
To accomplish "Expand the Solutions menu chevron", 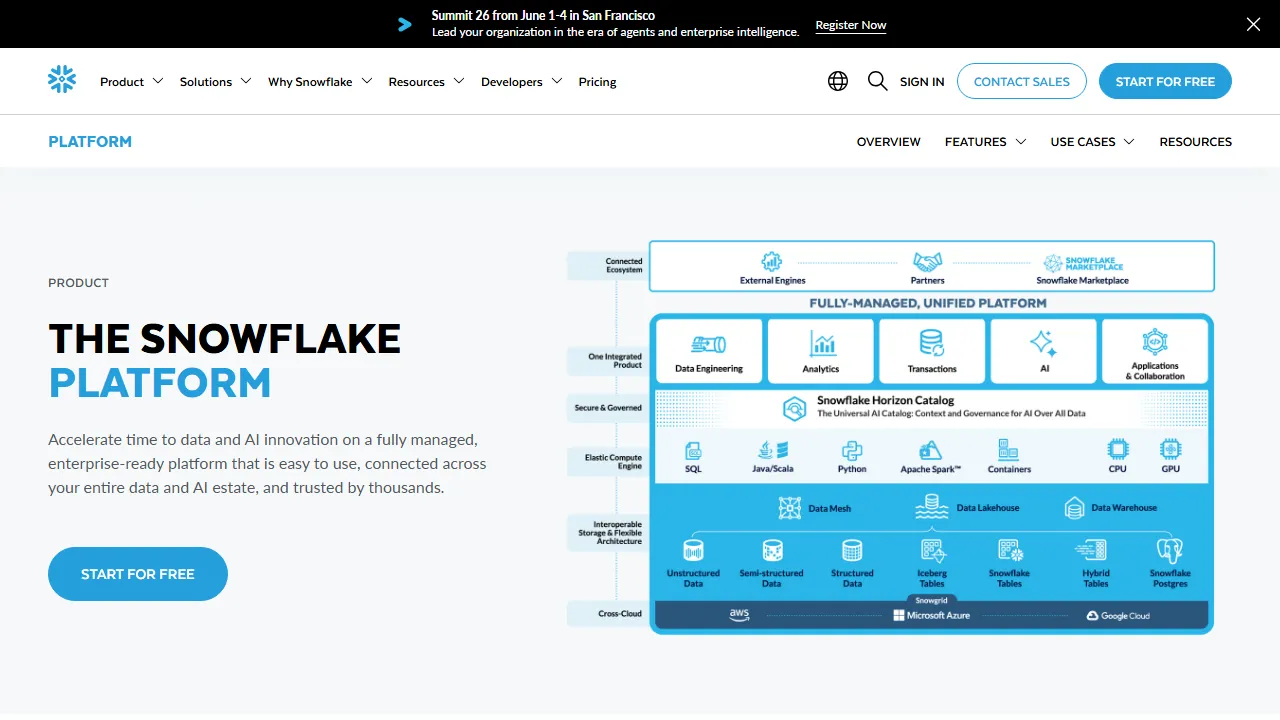I will (x=246, y=81).
